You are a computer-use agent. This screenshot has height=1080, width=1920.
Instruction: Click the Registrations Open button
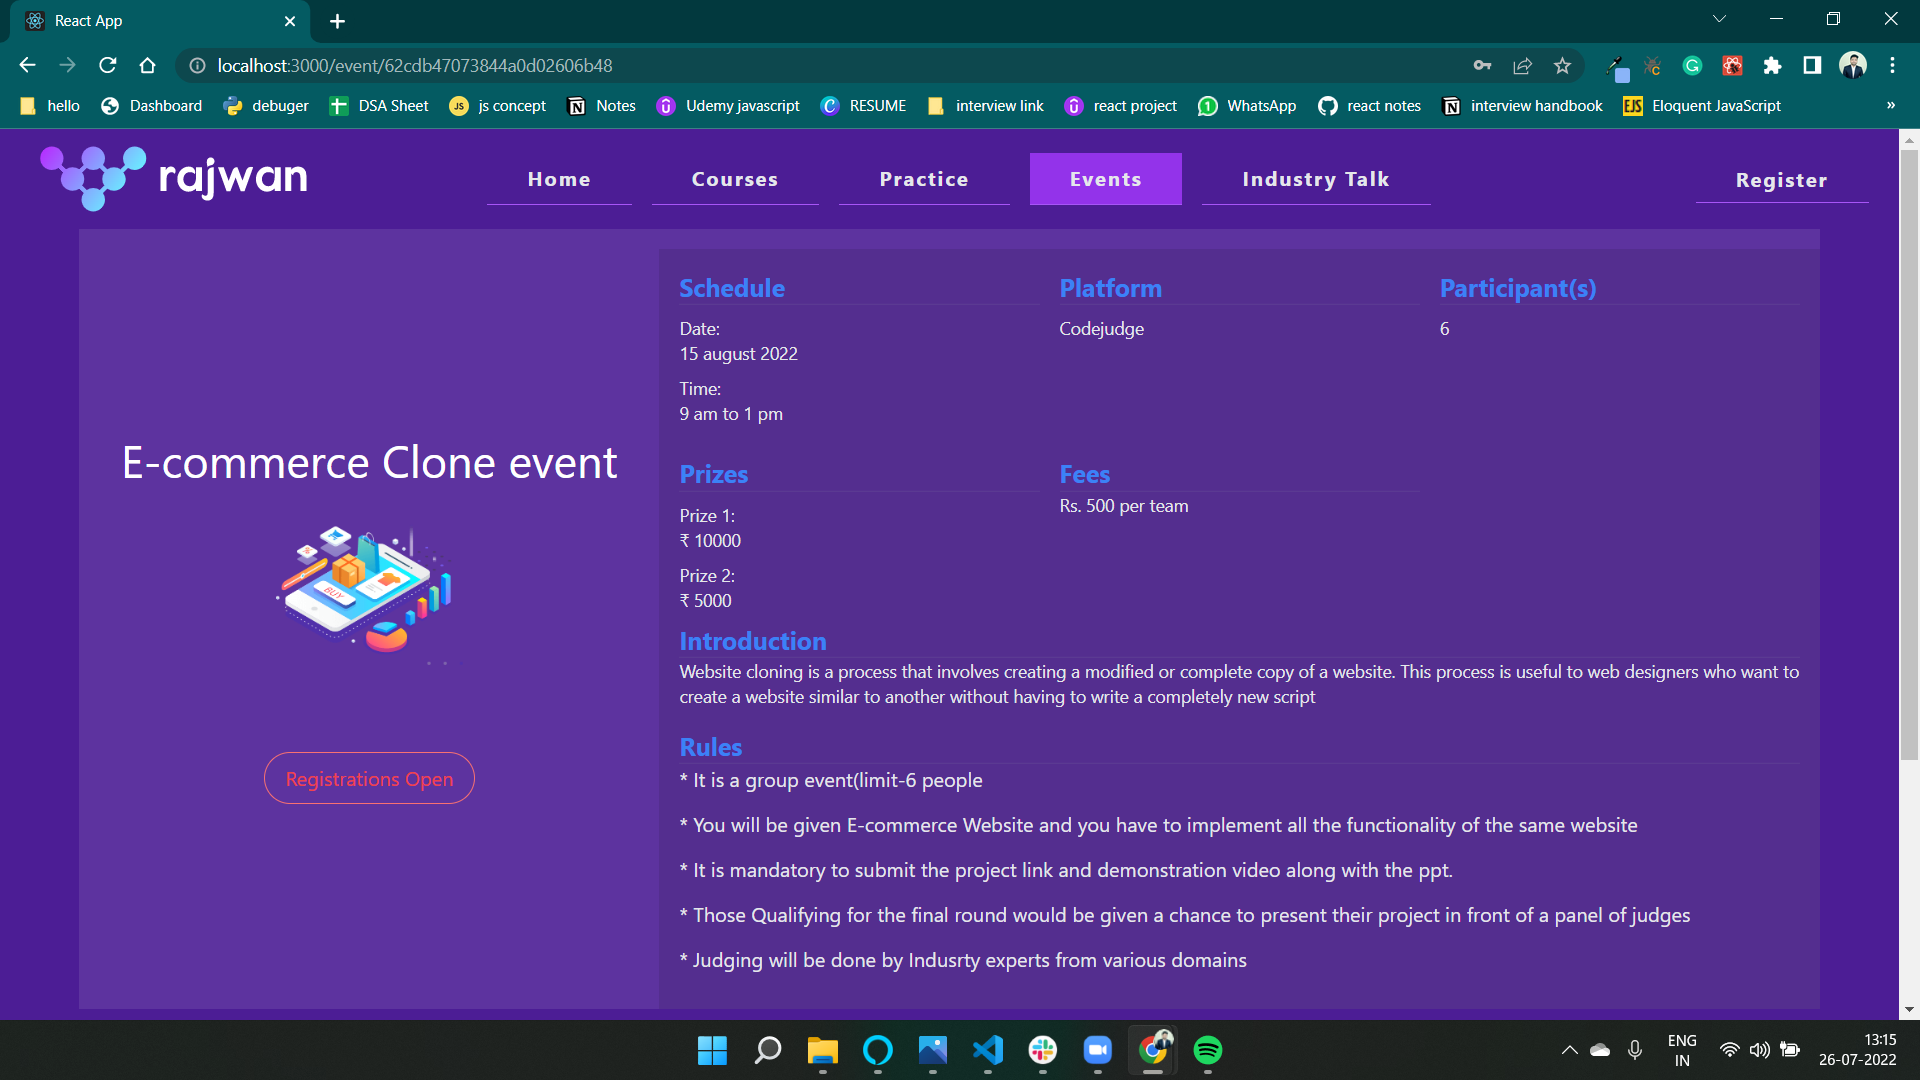coord(369,778)
